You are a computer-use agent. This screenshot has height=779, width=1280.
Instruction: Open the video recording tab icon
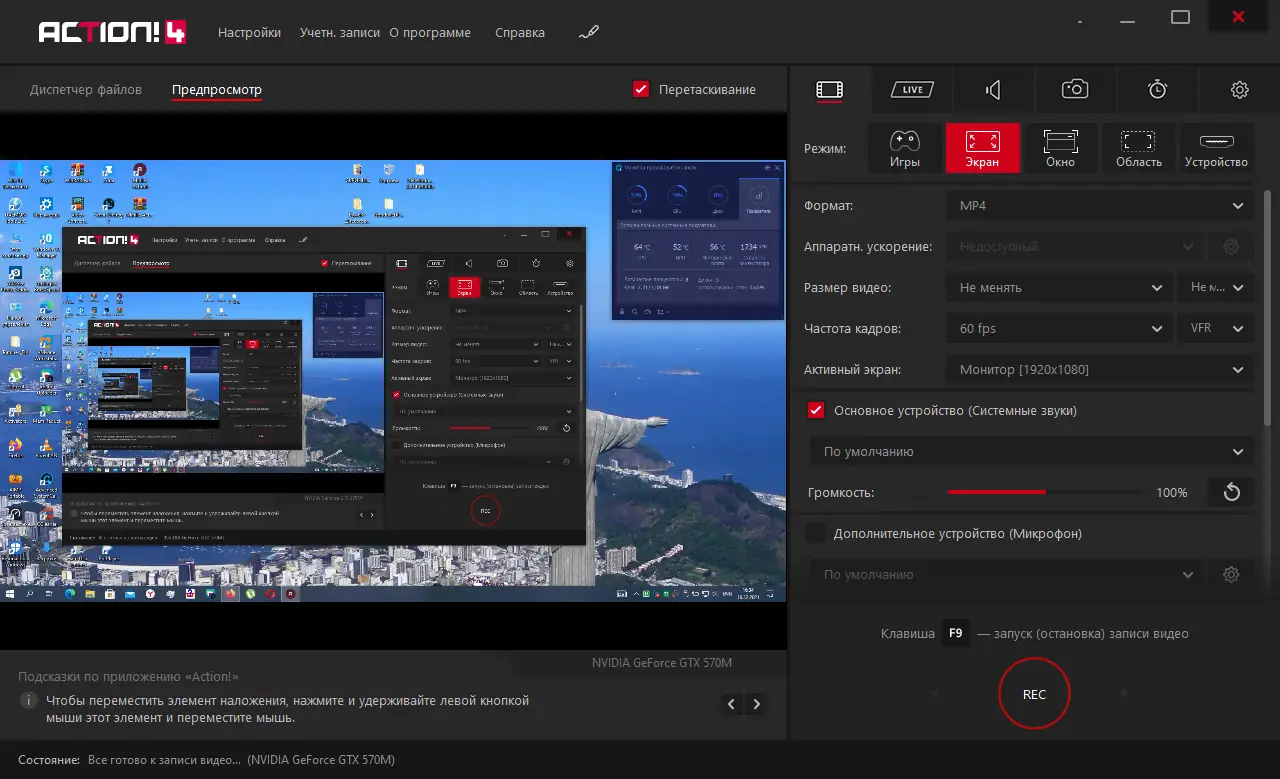(x=829, y=90)
